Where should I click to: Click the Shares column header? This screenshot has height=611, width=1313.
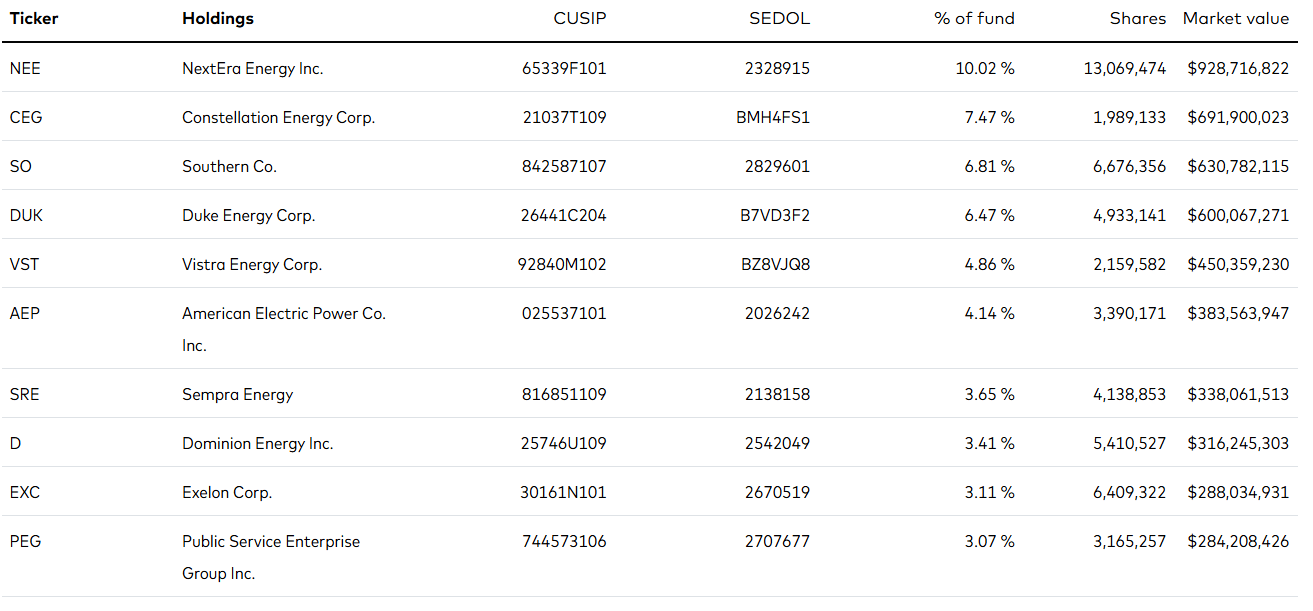click(x=1138, y=18)
